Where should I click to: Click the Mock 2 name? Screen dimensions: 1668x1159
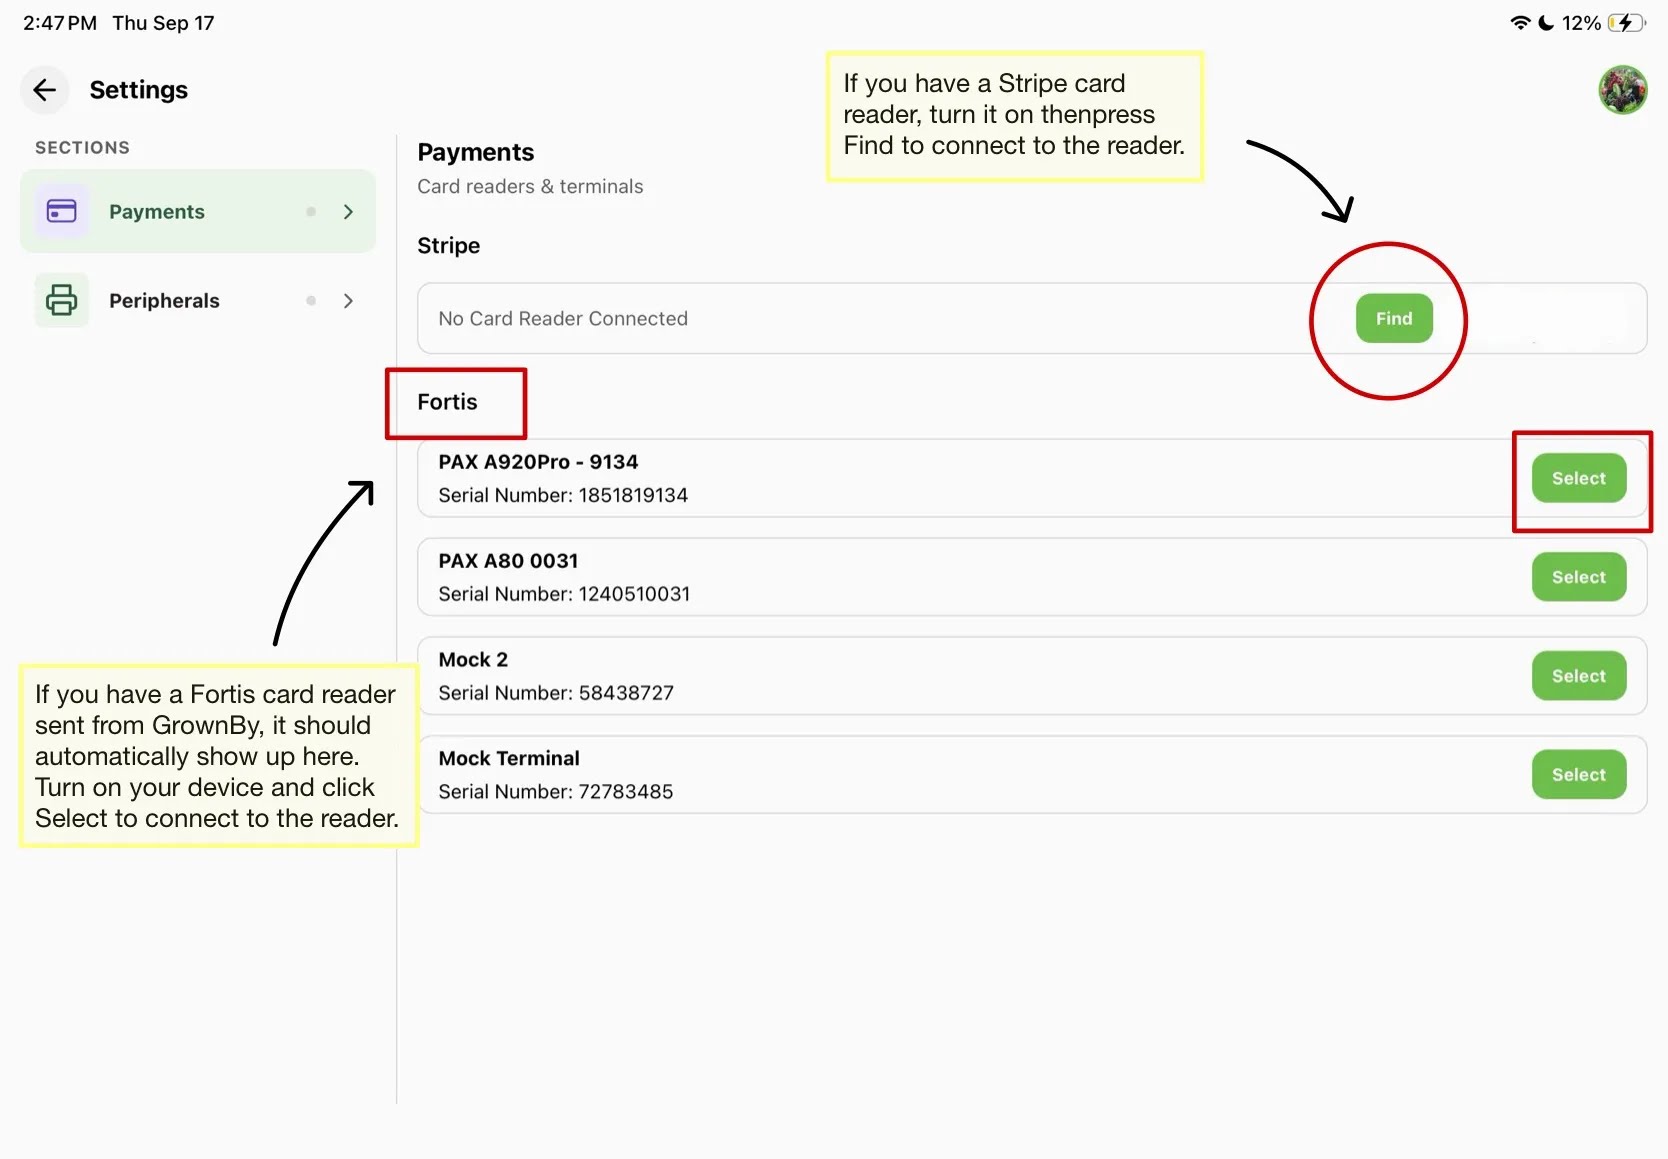[x=473, y=660]
